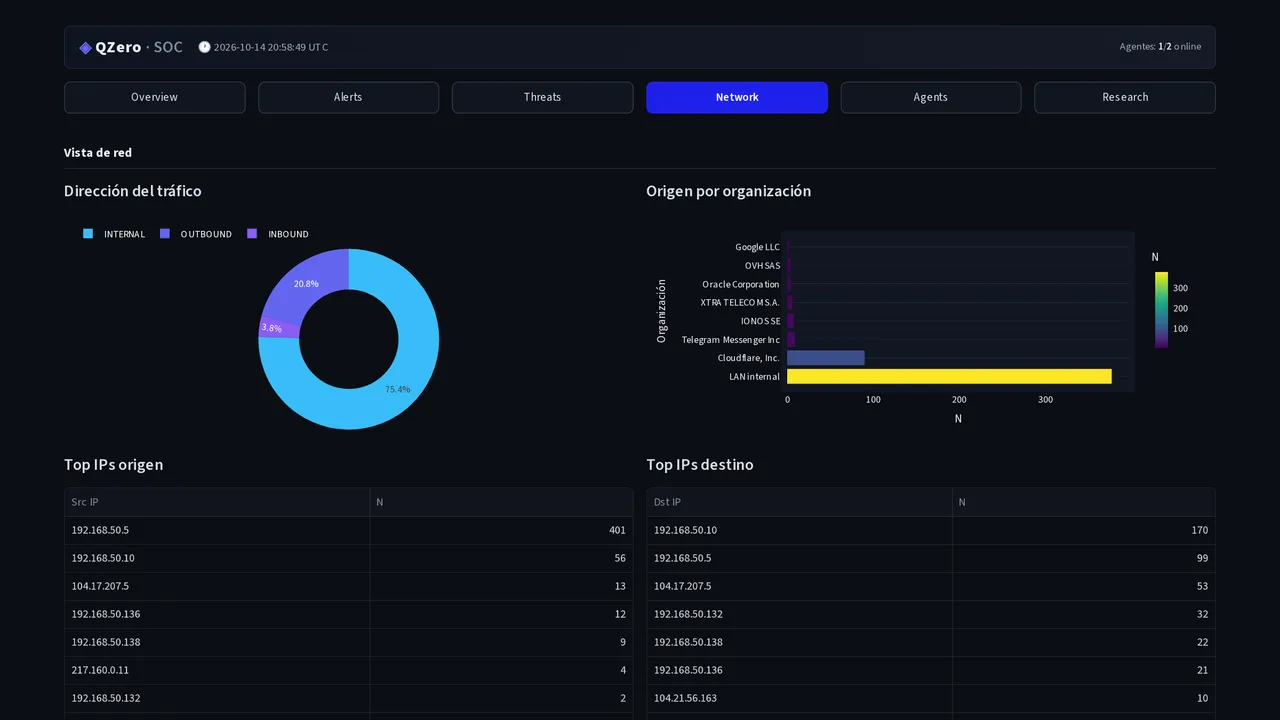Click the Telegram Messenger Inc axis label
This screenshot has width=1280, height=720.
pos(731,340)
